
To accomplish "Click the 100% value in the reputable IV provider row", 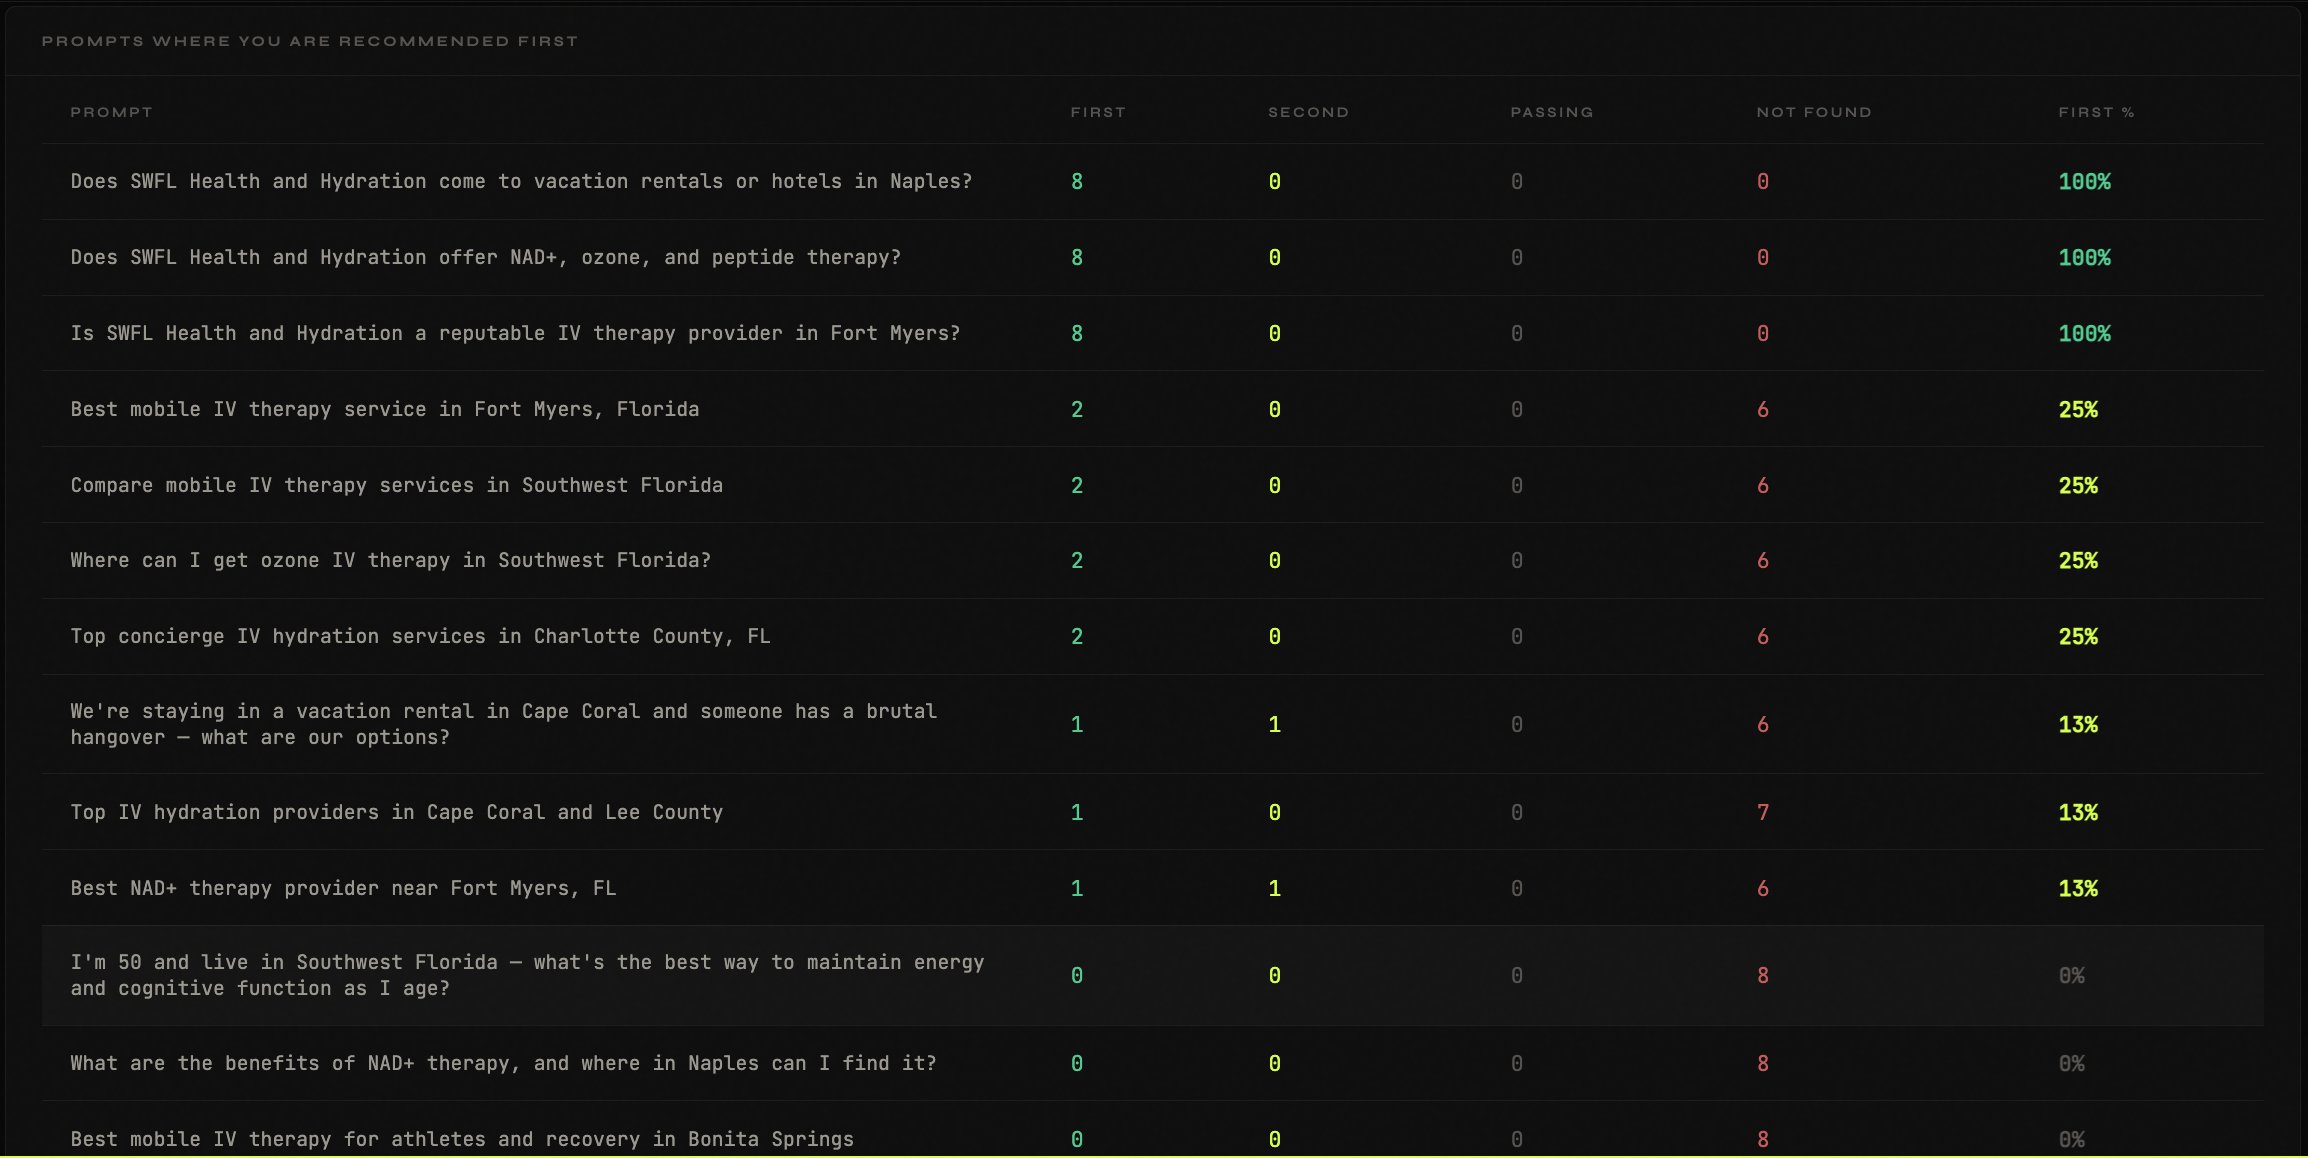I will 2084,333.
